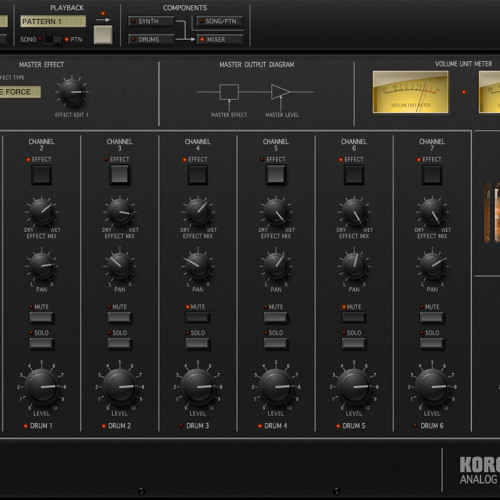
Task: Open the SONG/PTN component
Action: [220, 21]
